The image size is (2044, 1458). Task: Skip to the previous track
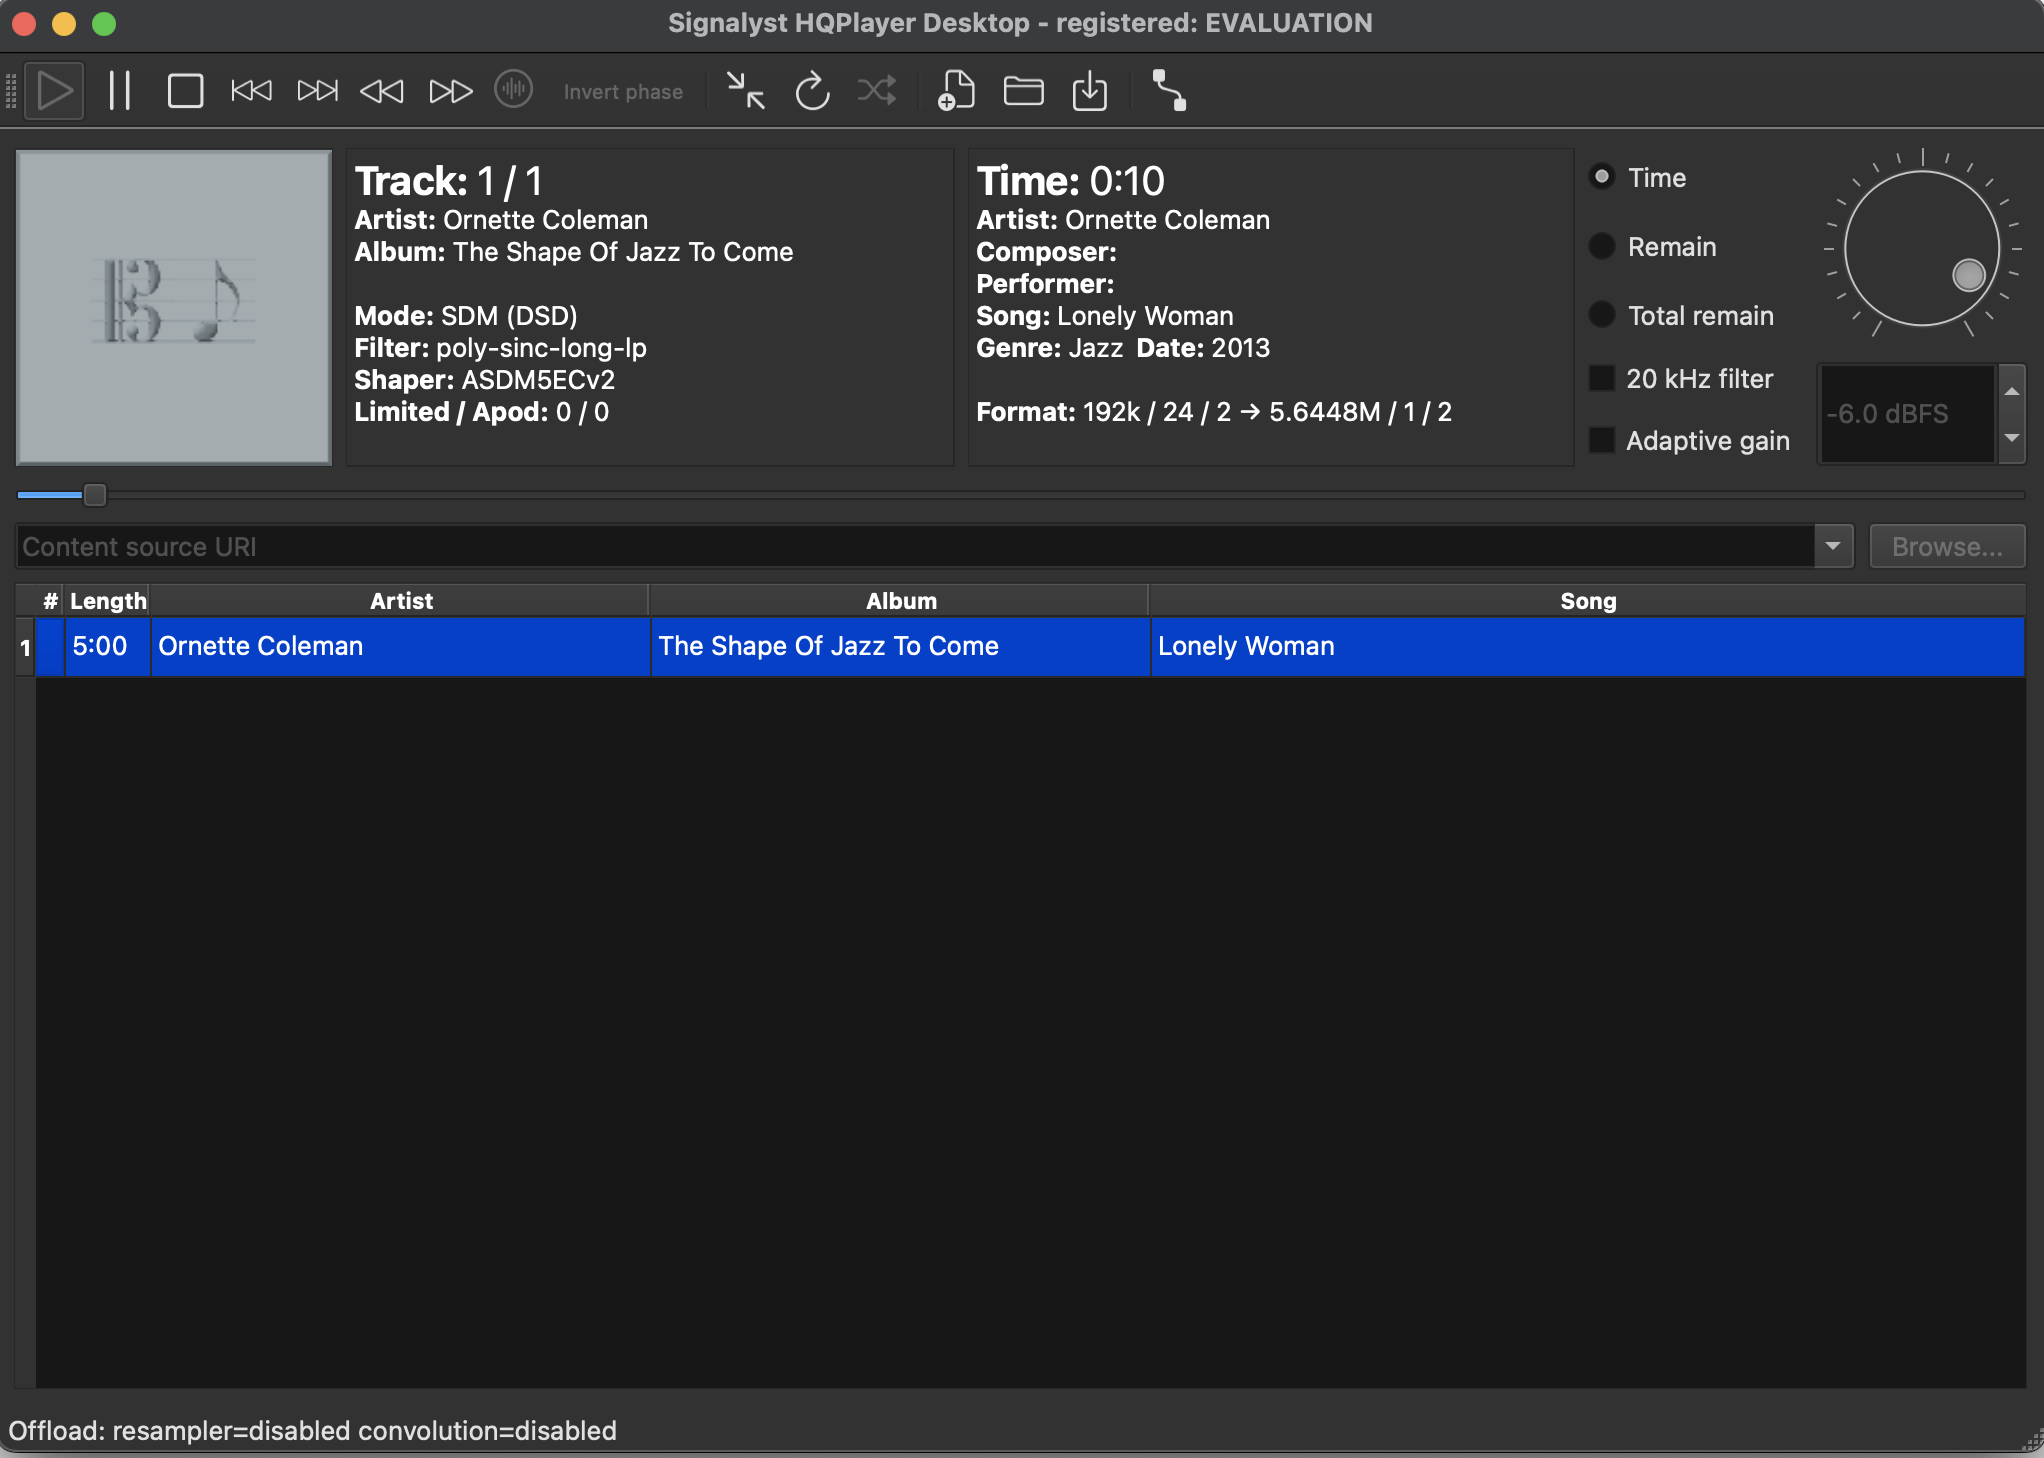click(251, 91)
